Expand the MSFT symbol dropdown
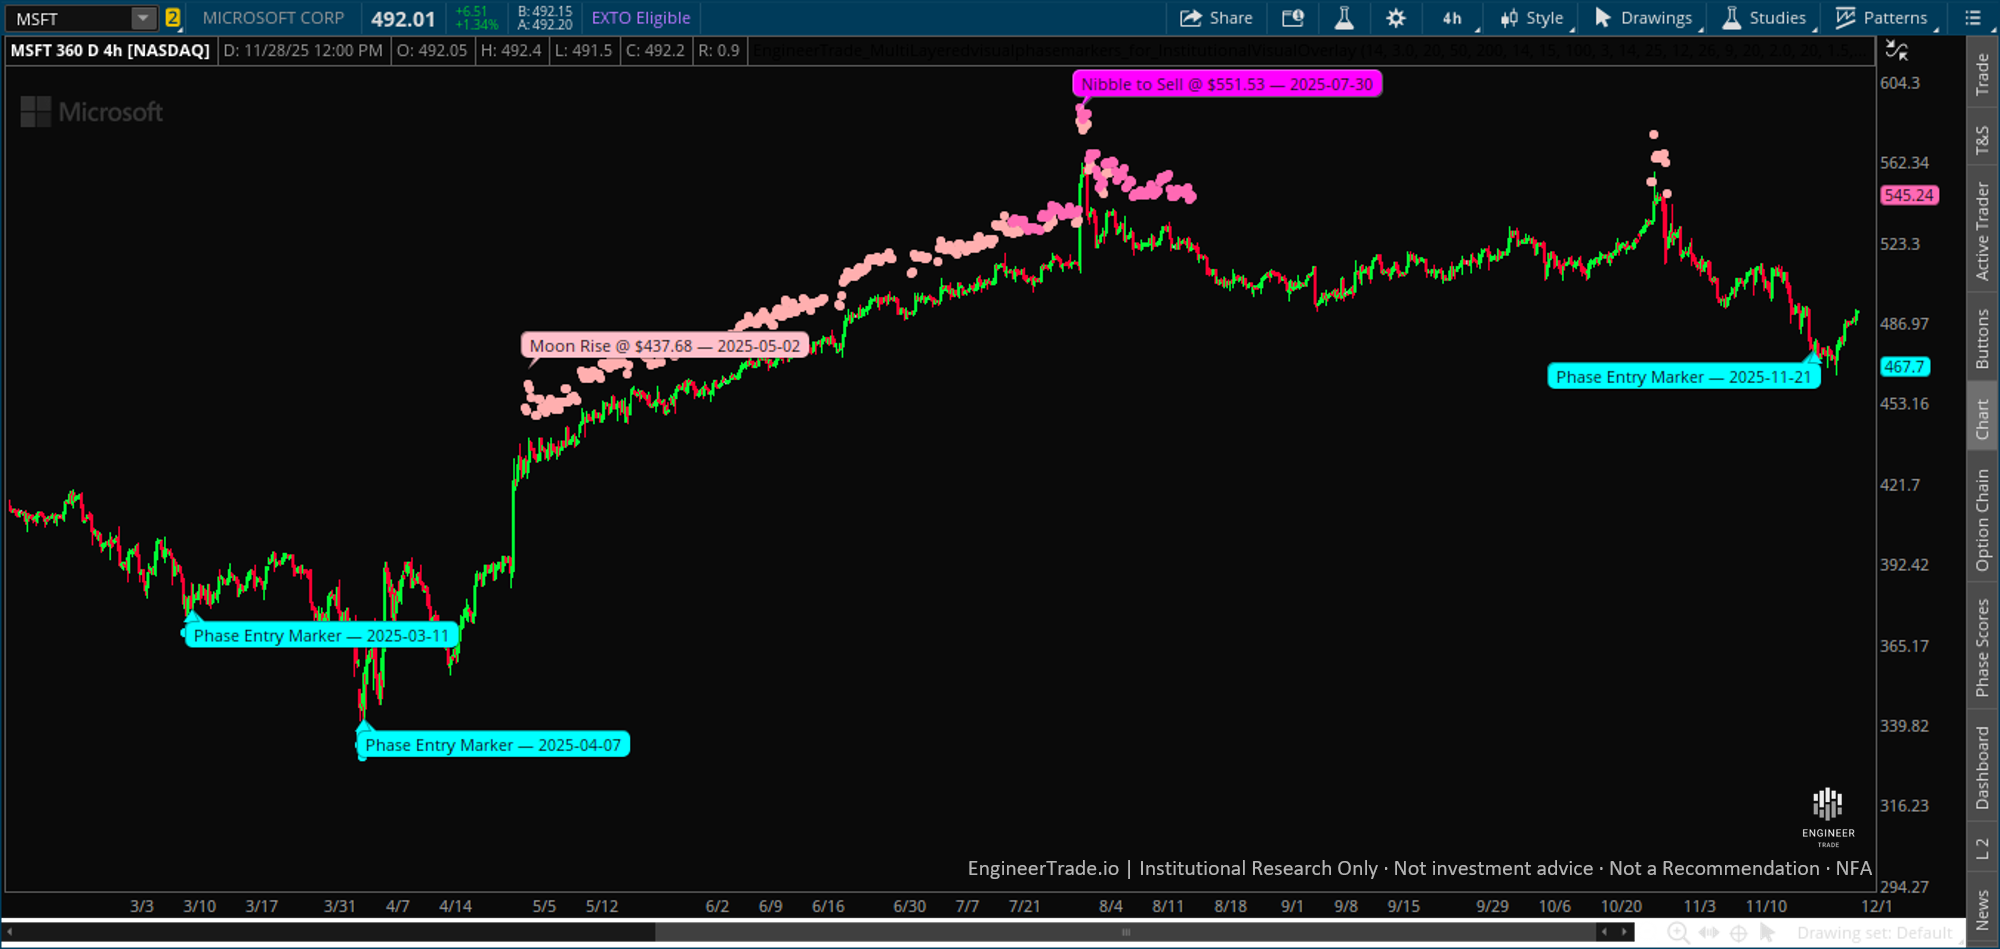The image size is (2000, 949). point(144,17)
